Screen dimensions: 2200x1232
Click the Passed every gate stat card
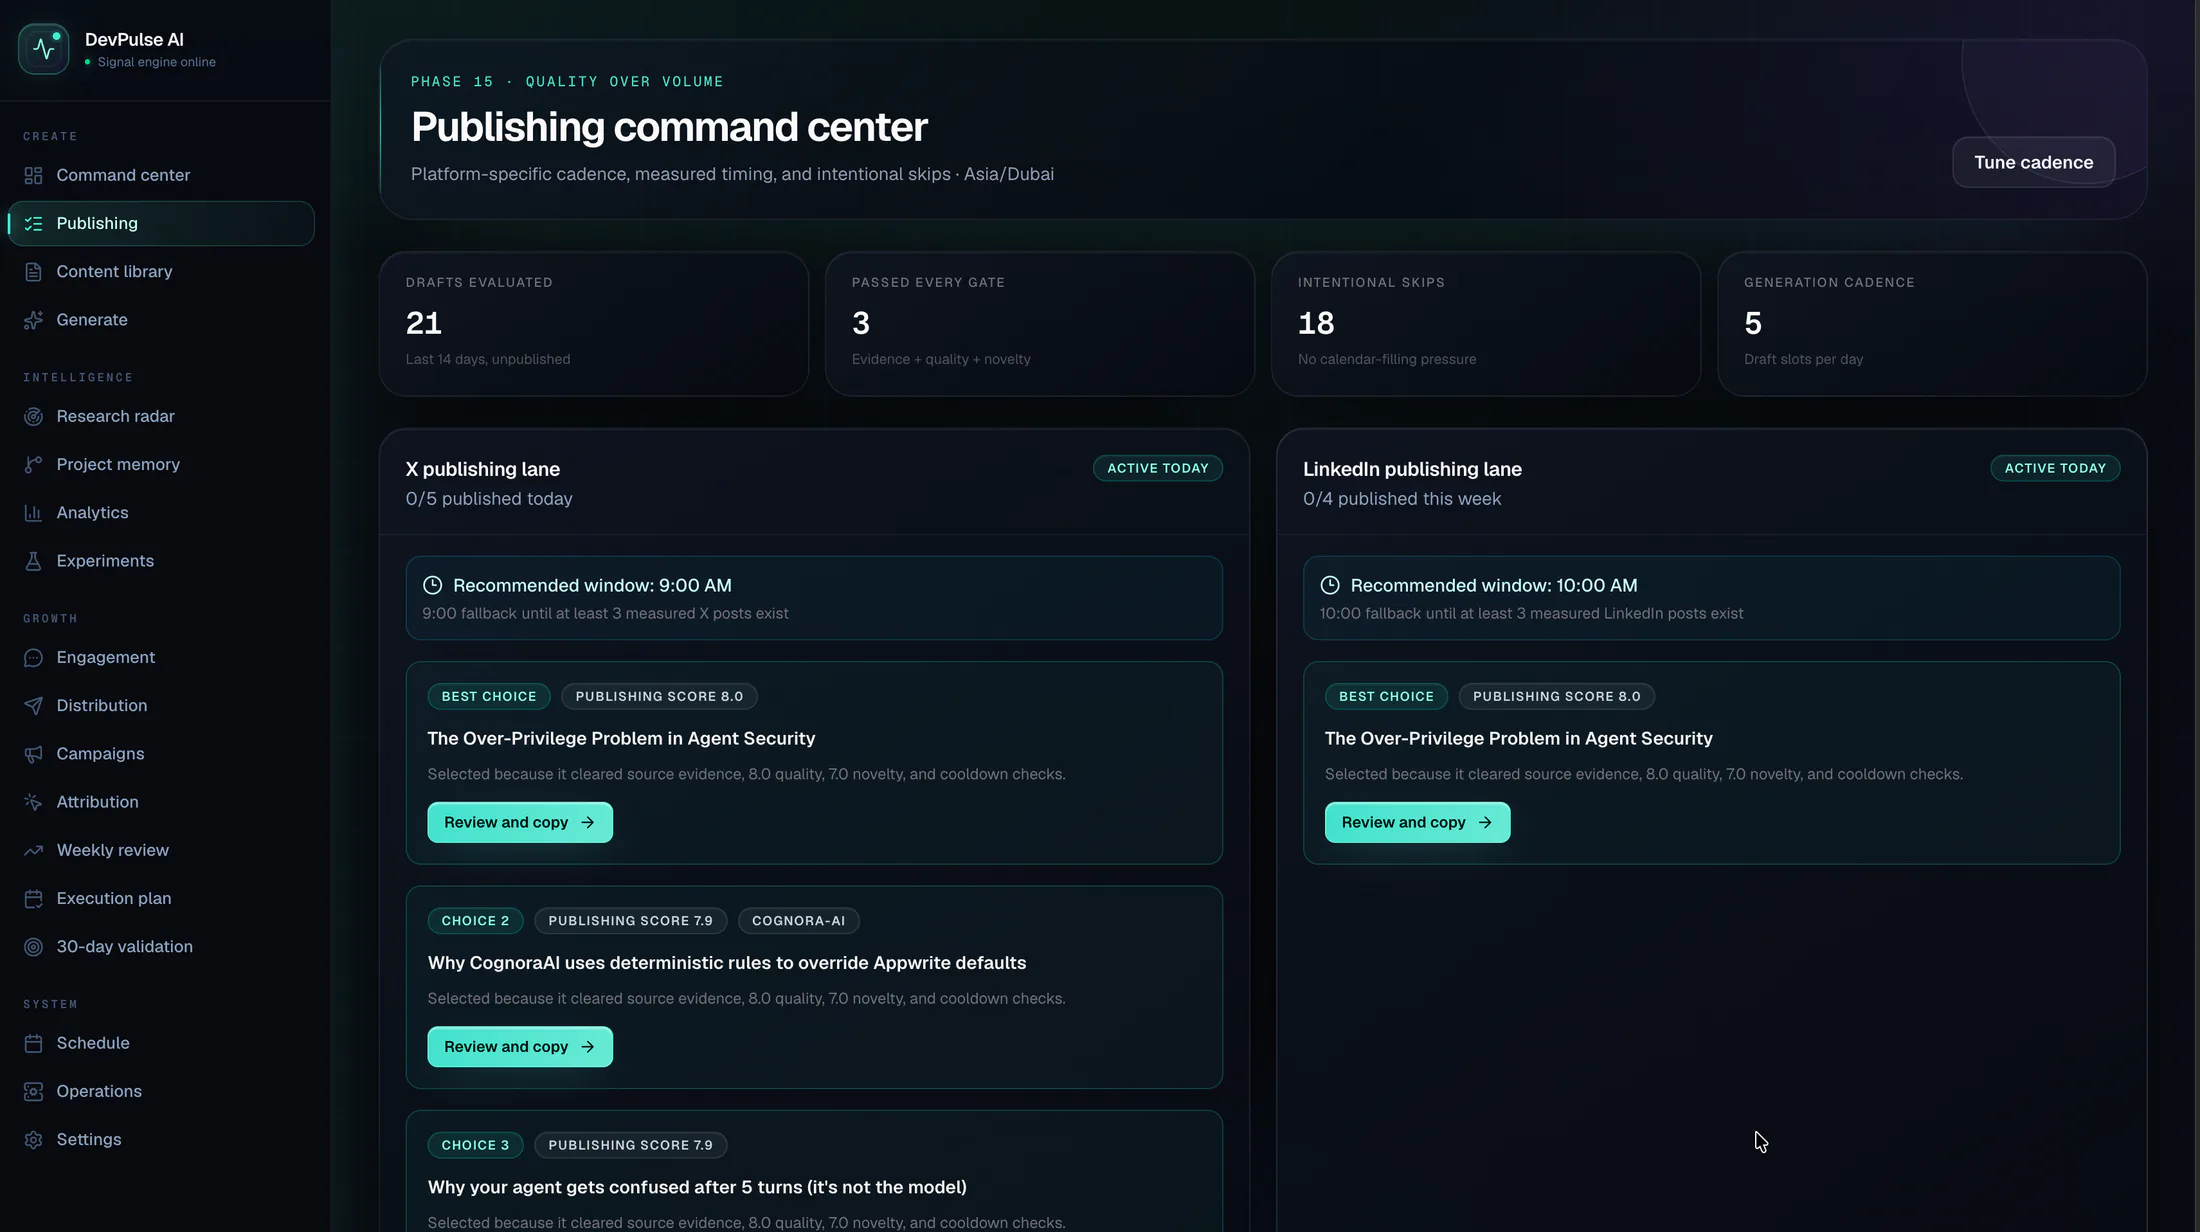[x=1040, y=324]
